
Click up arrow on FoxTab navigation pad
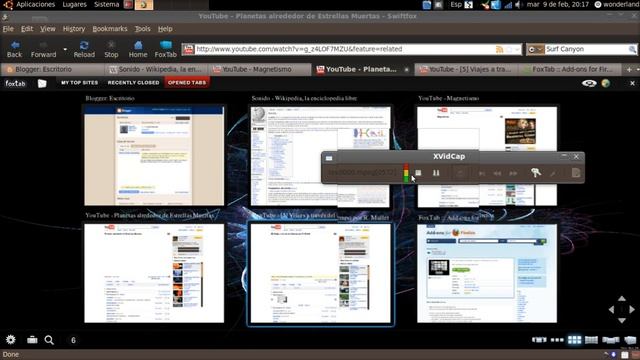click(622, 299)
